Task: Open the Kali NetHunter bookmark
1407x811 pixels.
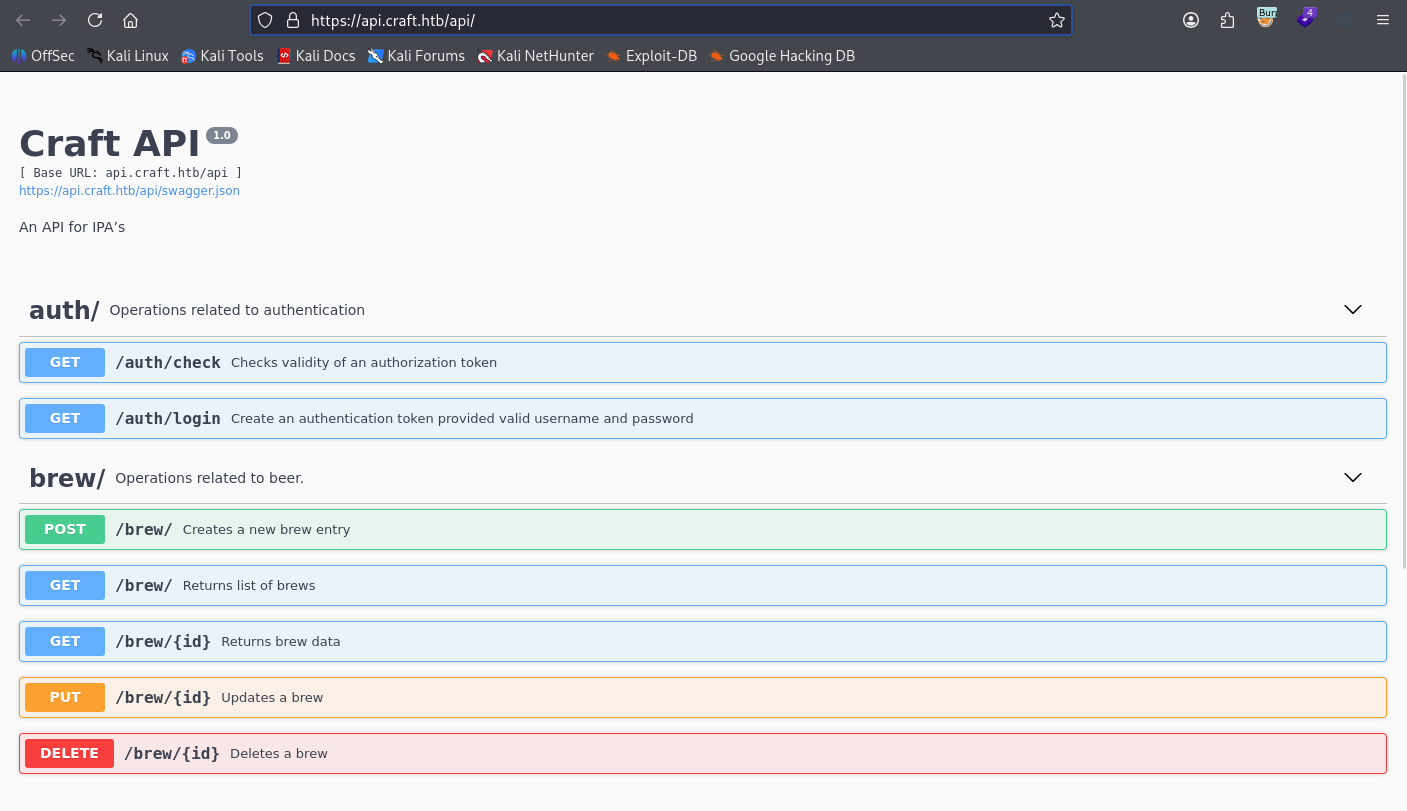Action: coord(536,56)
